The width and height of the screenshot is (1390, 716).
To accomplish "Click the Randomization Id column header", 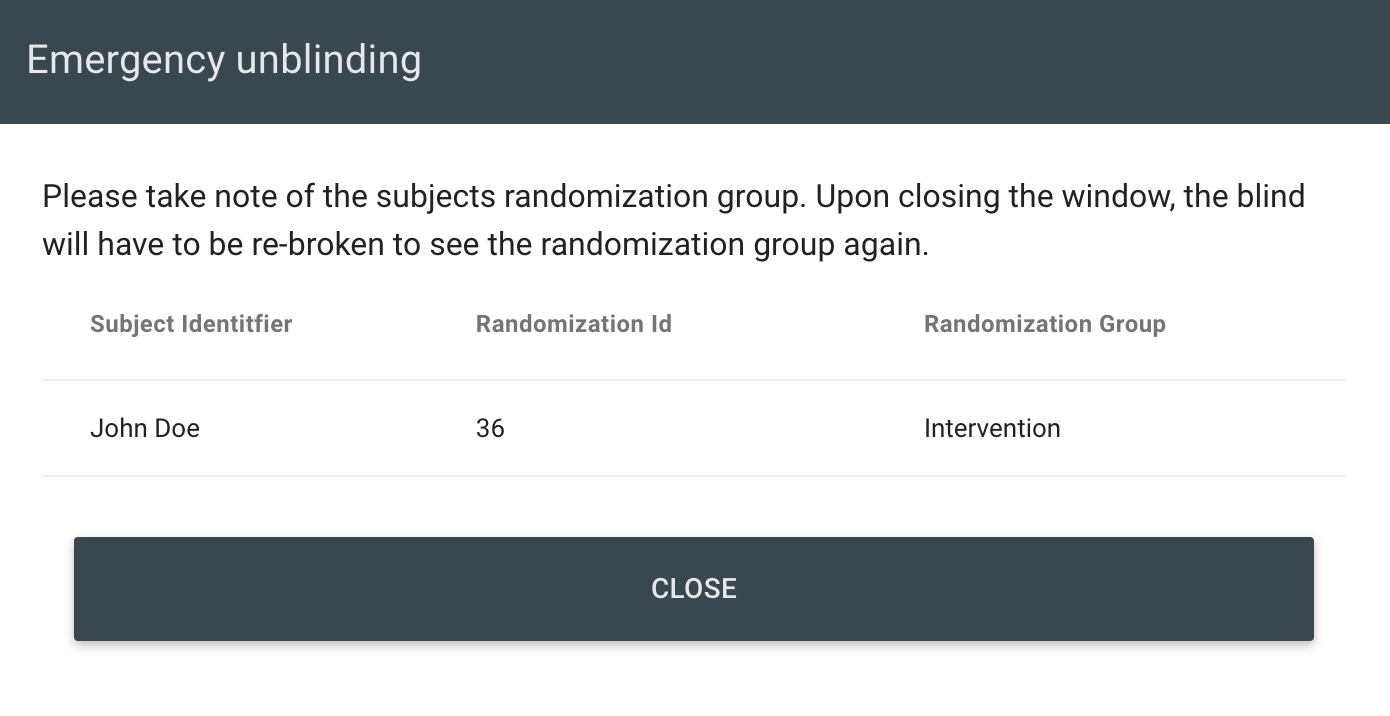I will pyautogui.click(x=573, y=324).
